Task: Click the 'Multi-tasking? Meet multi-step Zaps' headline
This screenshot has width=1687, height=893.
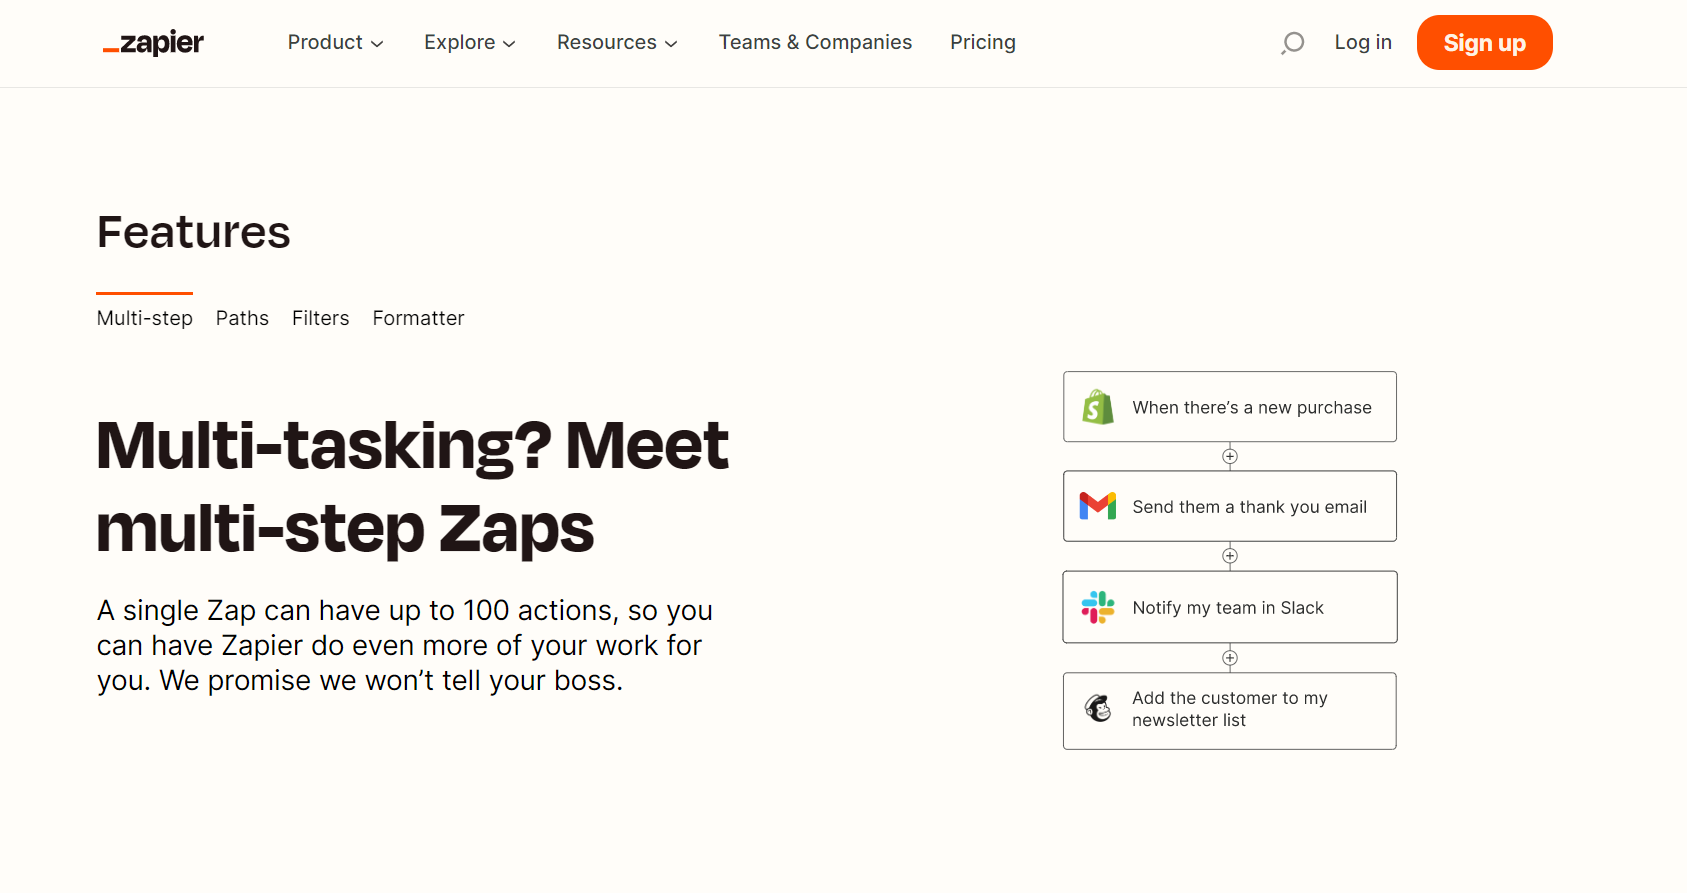Action: [x=412, y=486]
